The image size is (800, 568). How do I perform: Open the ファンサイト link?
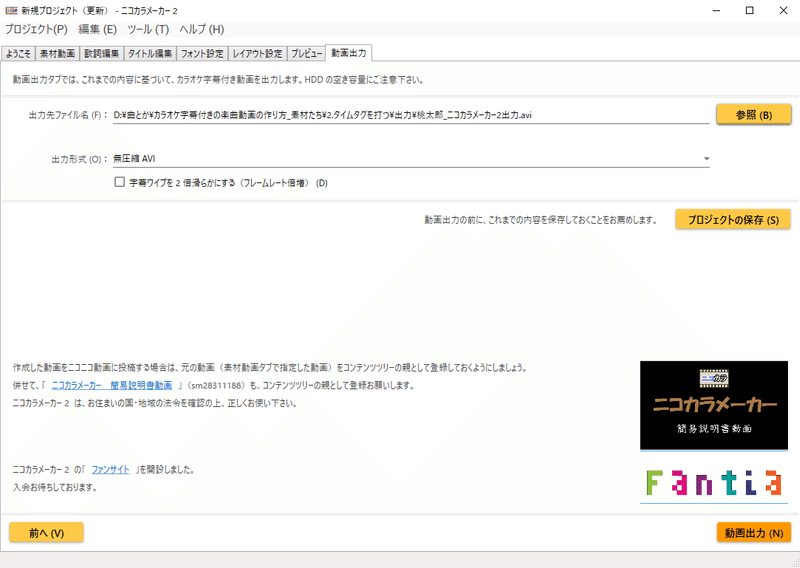tap(110, 470)
